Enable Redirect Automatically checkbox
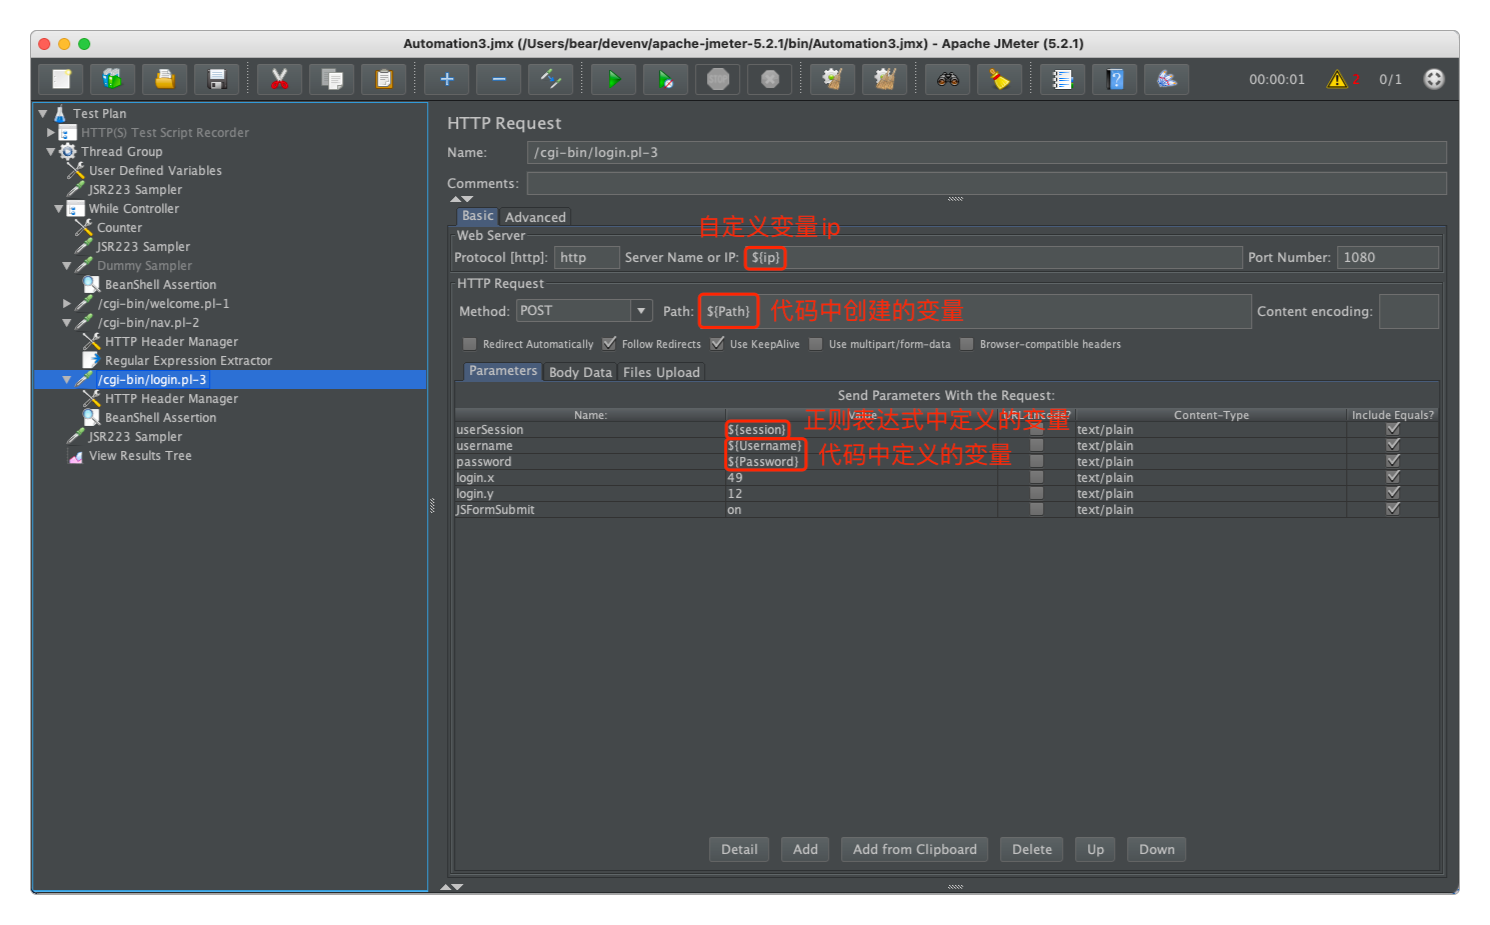 tap(470, 344)
